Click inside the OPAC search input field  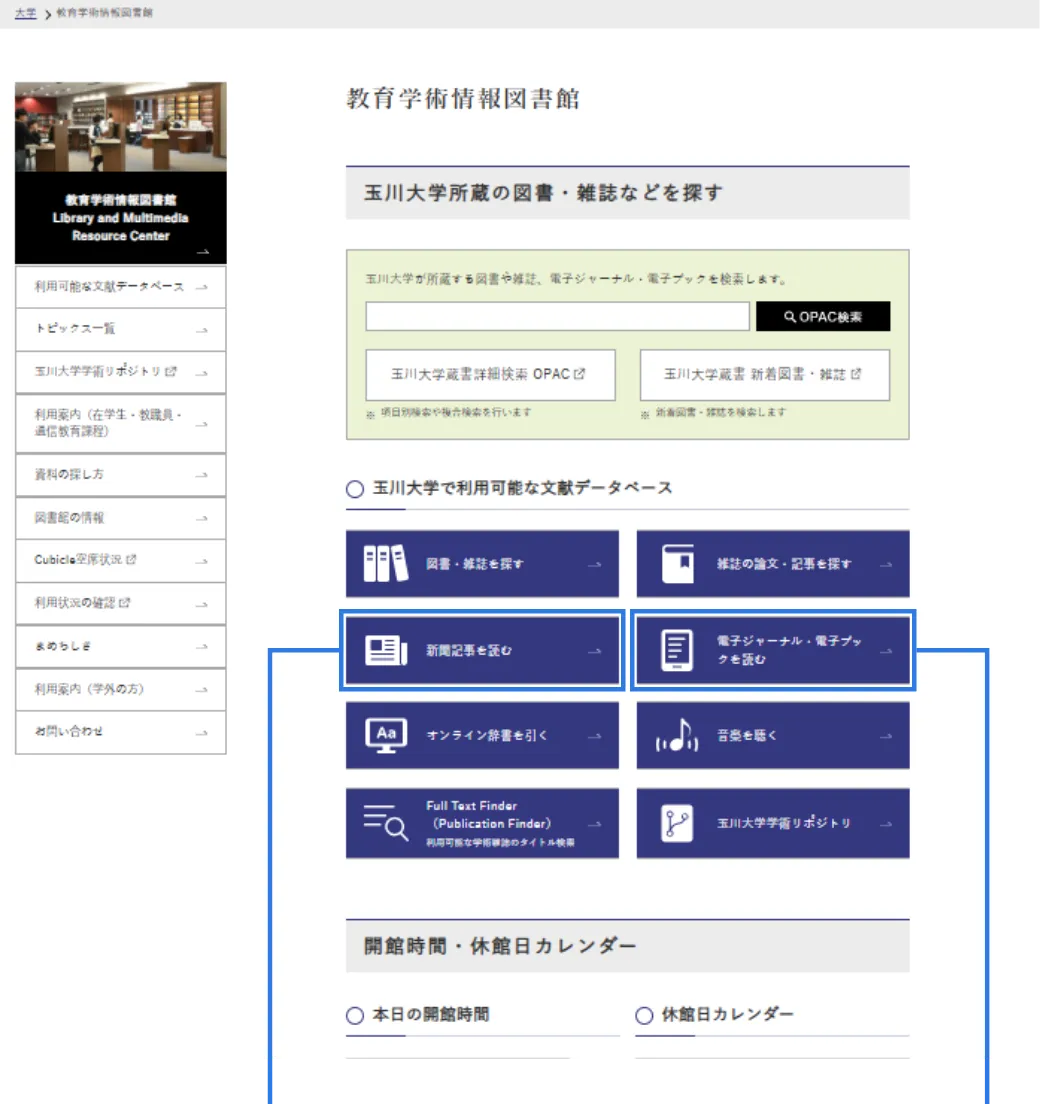pyautogui.click(x=556, y=316)
